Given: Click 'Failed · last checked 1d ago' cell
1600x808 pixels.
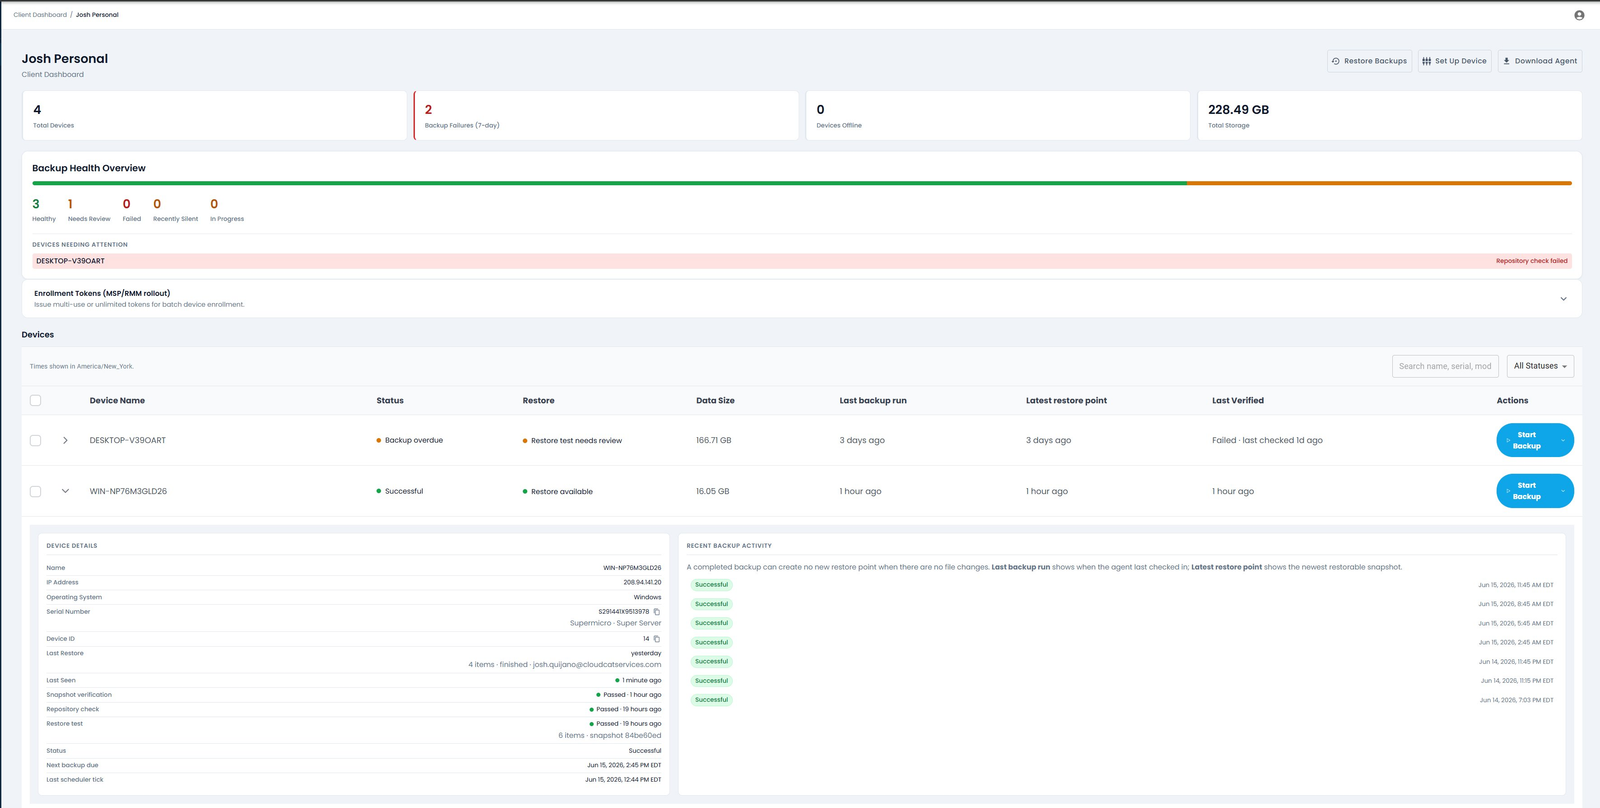Looking at the screenshot, I should click(x=1267, y=440).
